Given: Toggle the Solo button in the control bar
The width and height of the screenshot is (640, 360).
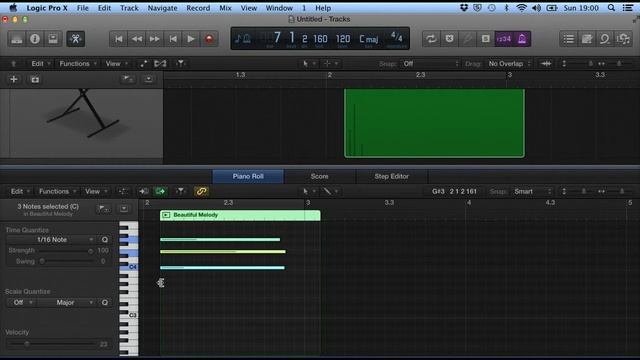Looking at the screenshot, I should pyautogui.click(x=485, y=39).
